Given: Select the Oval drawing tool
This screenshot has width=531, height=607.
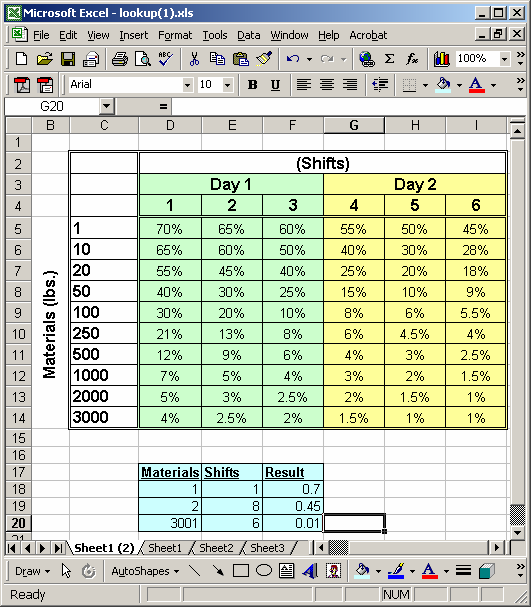Looking at the screenshot, I should click(264, 571).
